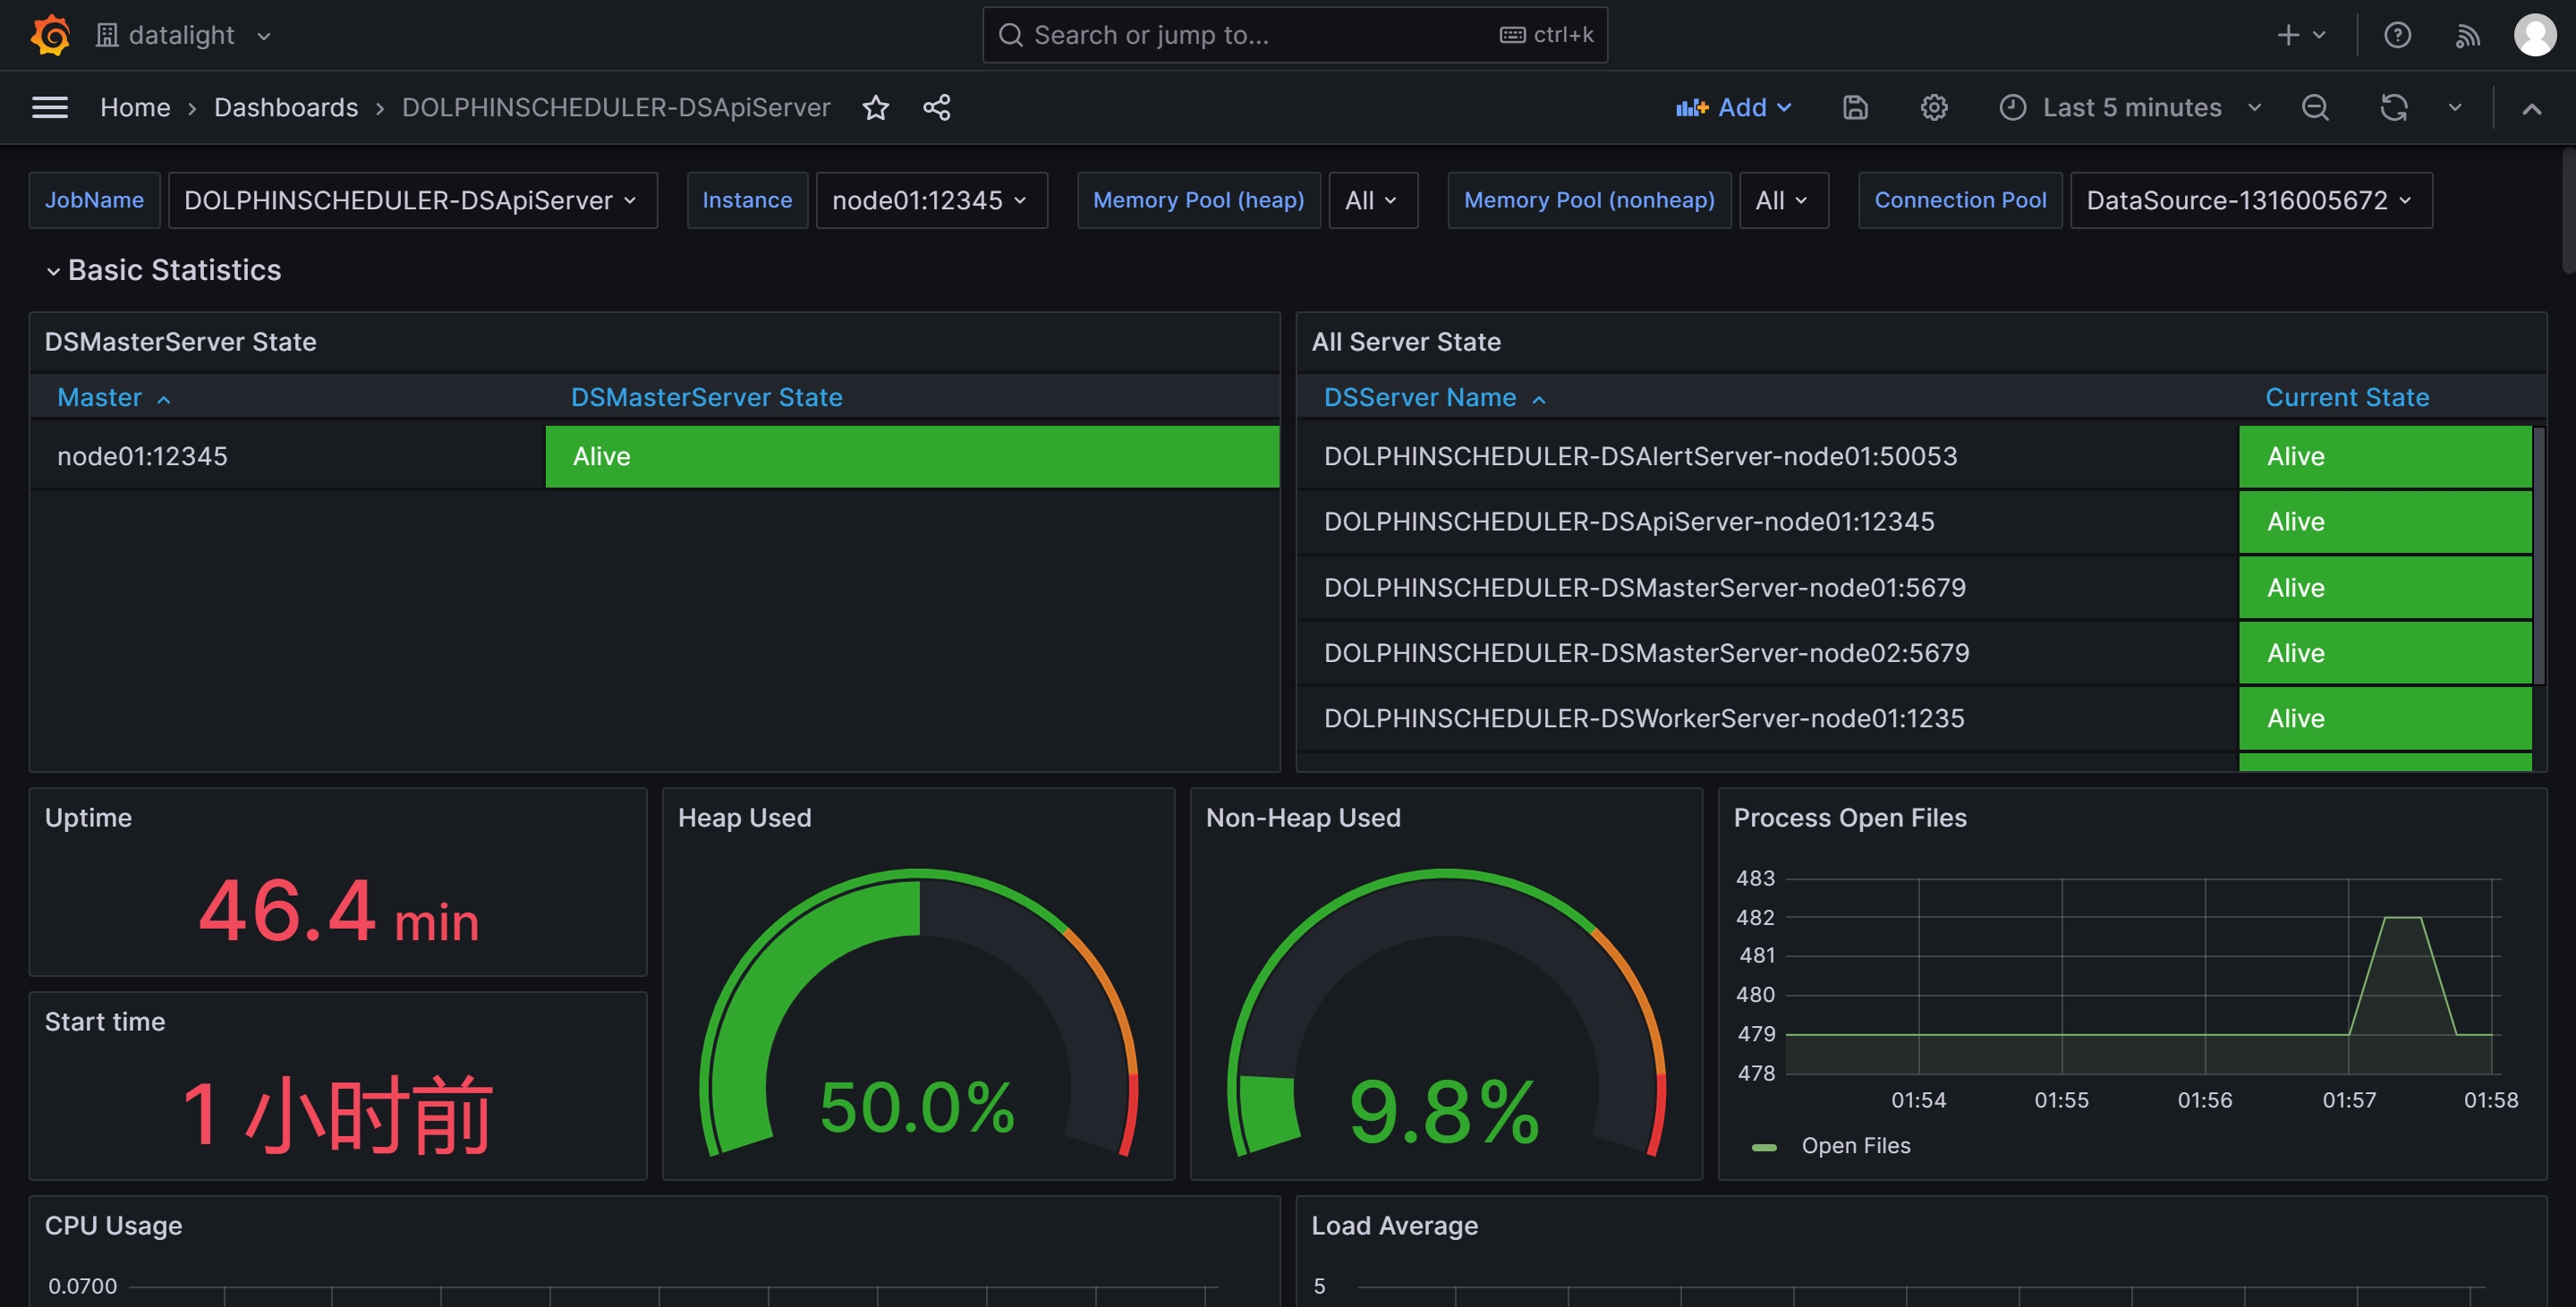The image size is (2576, 1307).
Task: Open the help question mark icon
Action: pos(2397,35)
